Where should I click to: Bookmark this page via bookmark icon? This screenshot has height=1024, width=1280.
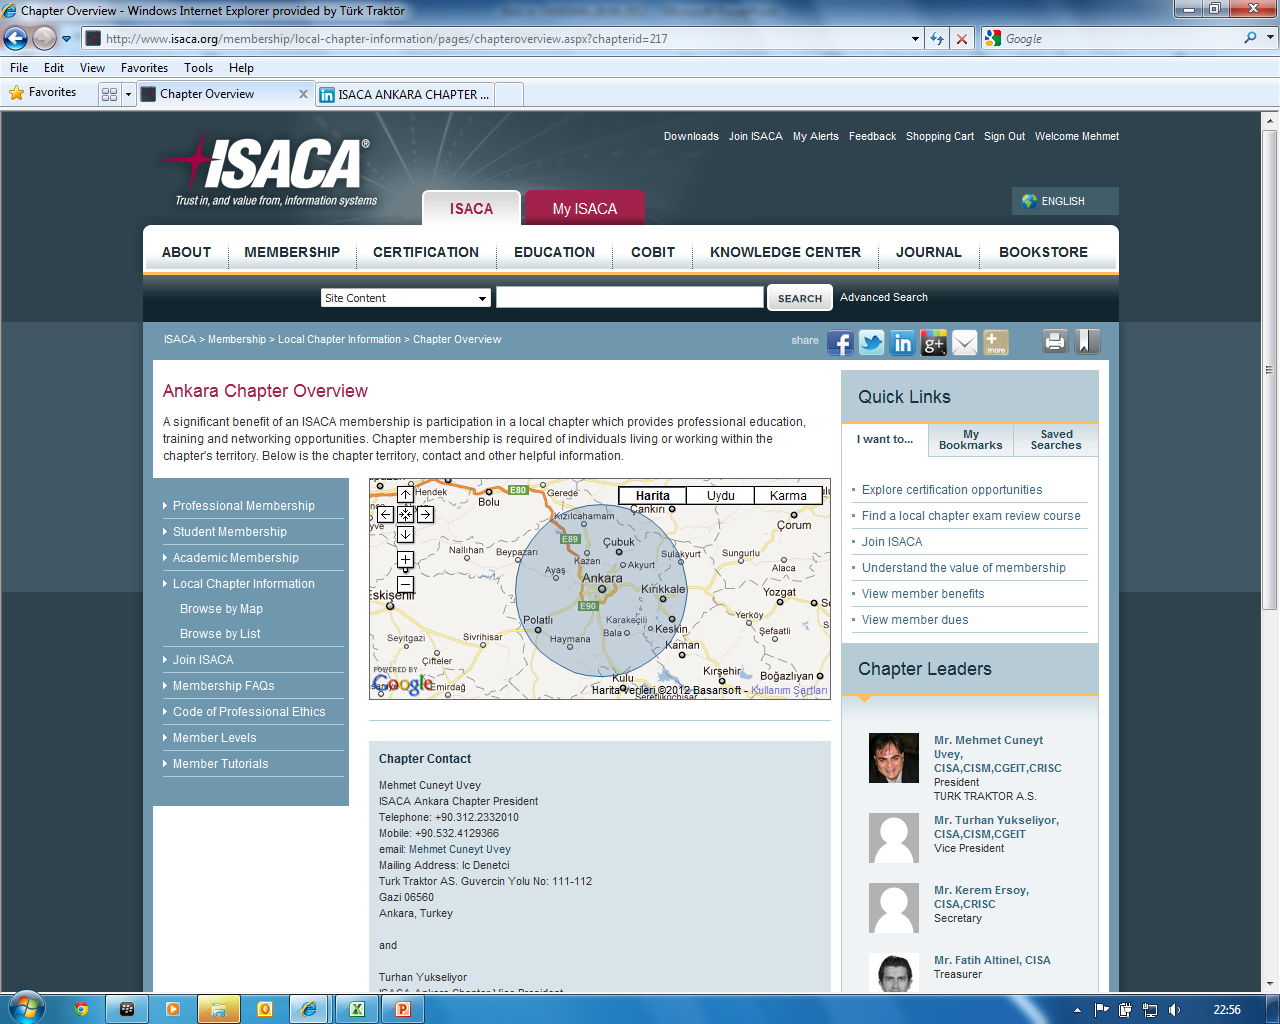pyautogui.click(x=1087, y=341)
